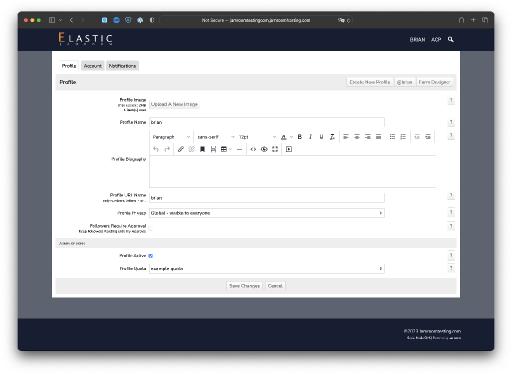Screen dimensions: 512x374
Task: Open the site search magnifier
Action: pyautogui.click(x=451, y=39)
